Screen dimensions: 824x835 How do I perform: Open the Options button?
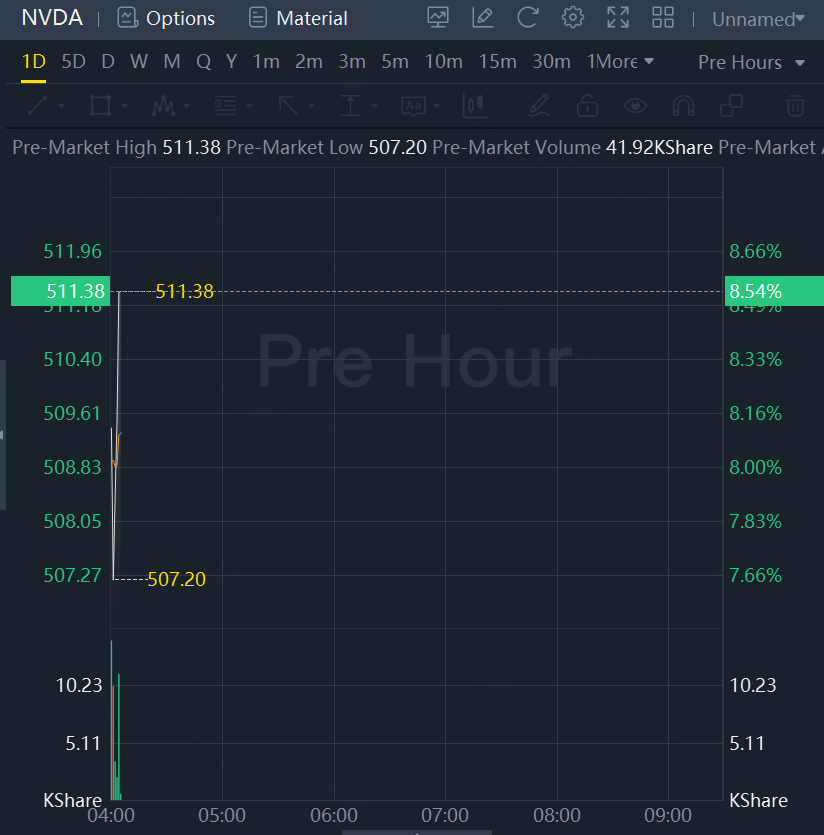pos(166,18)
